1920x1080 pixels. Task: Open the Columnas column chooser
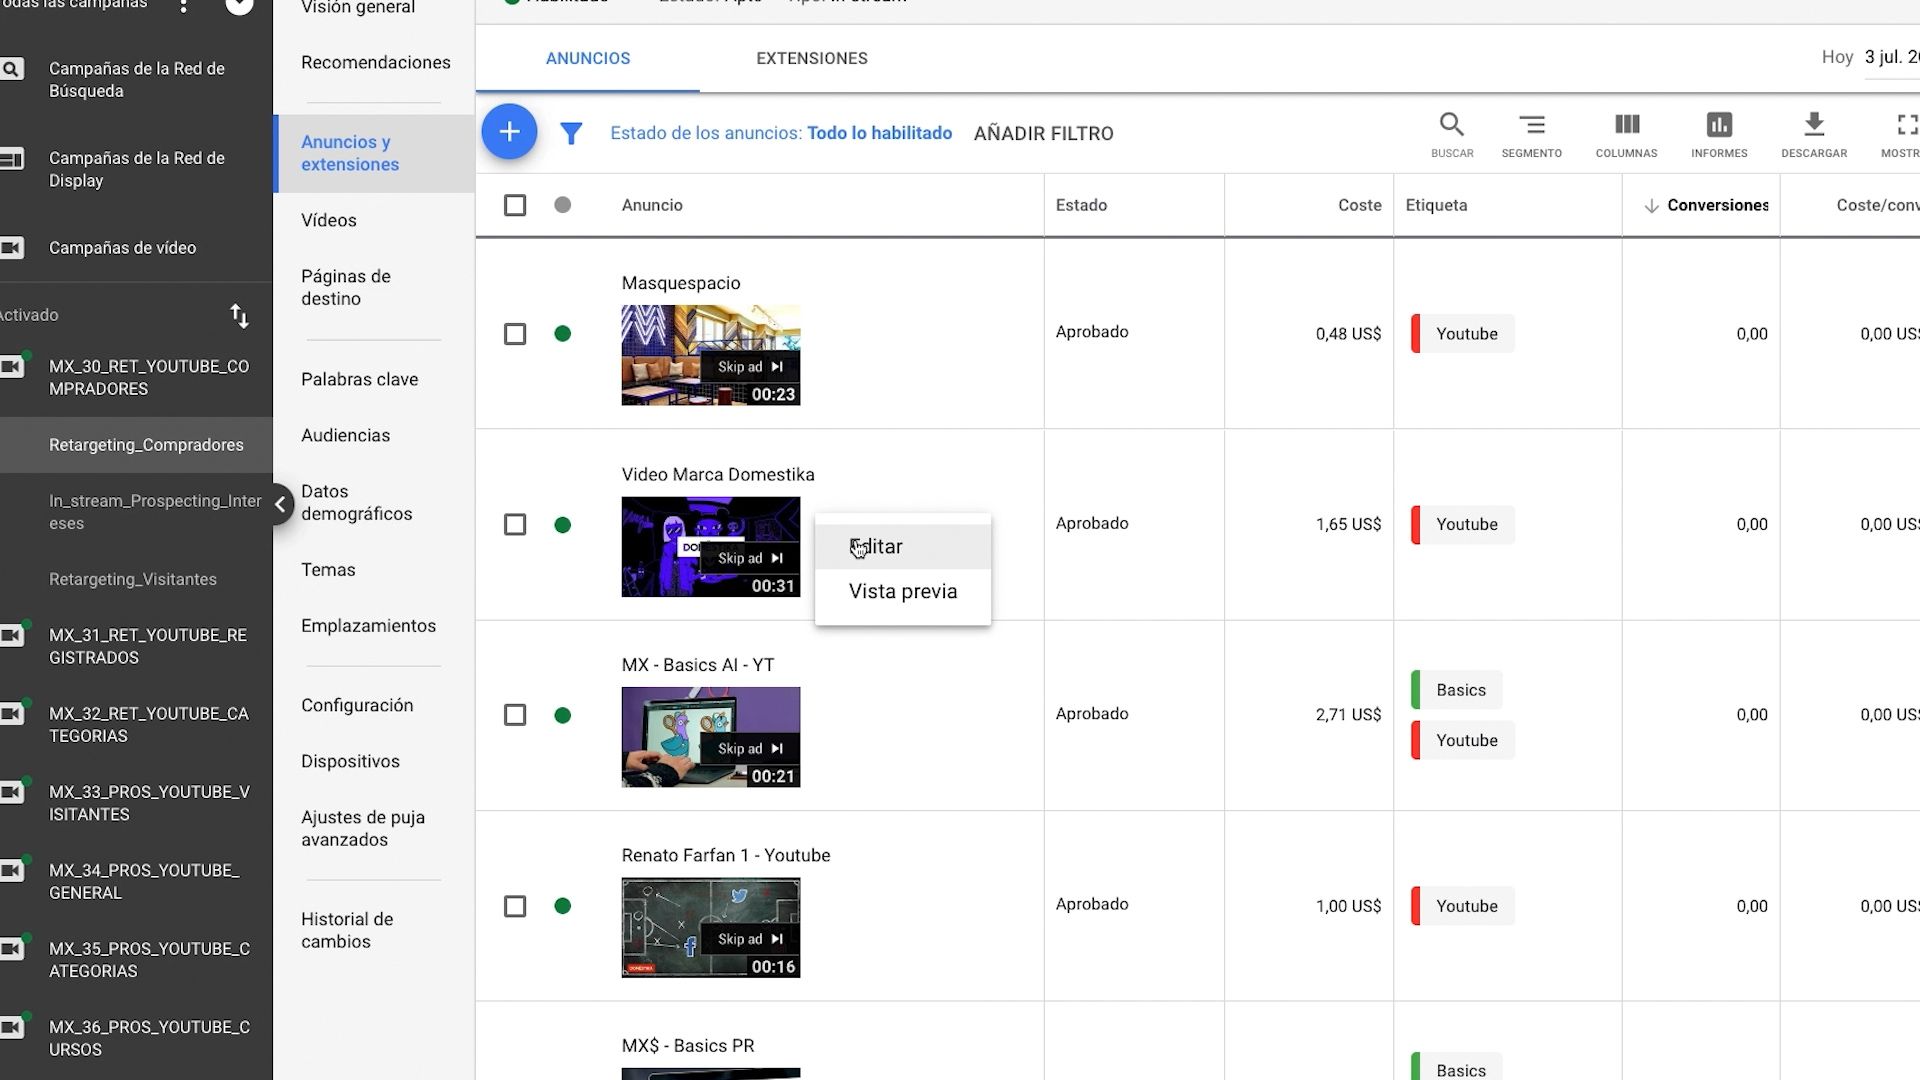(1626, 135)
